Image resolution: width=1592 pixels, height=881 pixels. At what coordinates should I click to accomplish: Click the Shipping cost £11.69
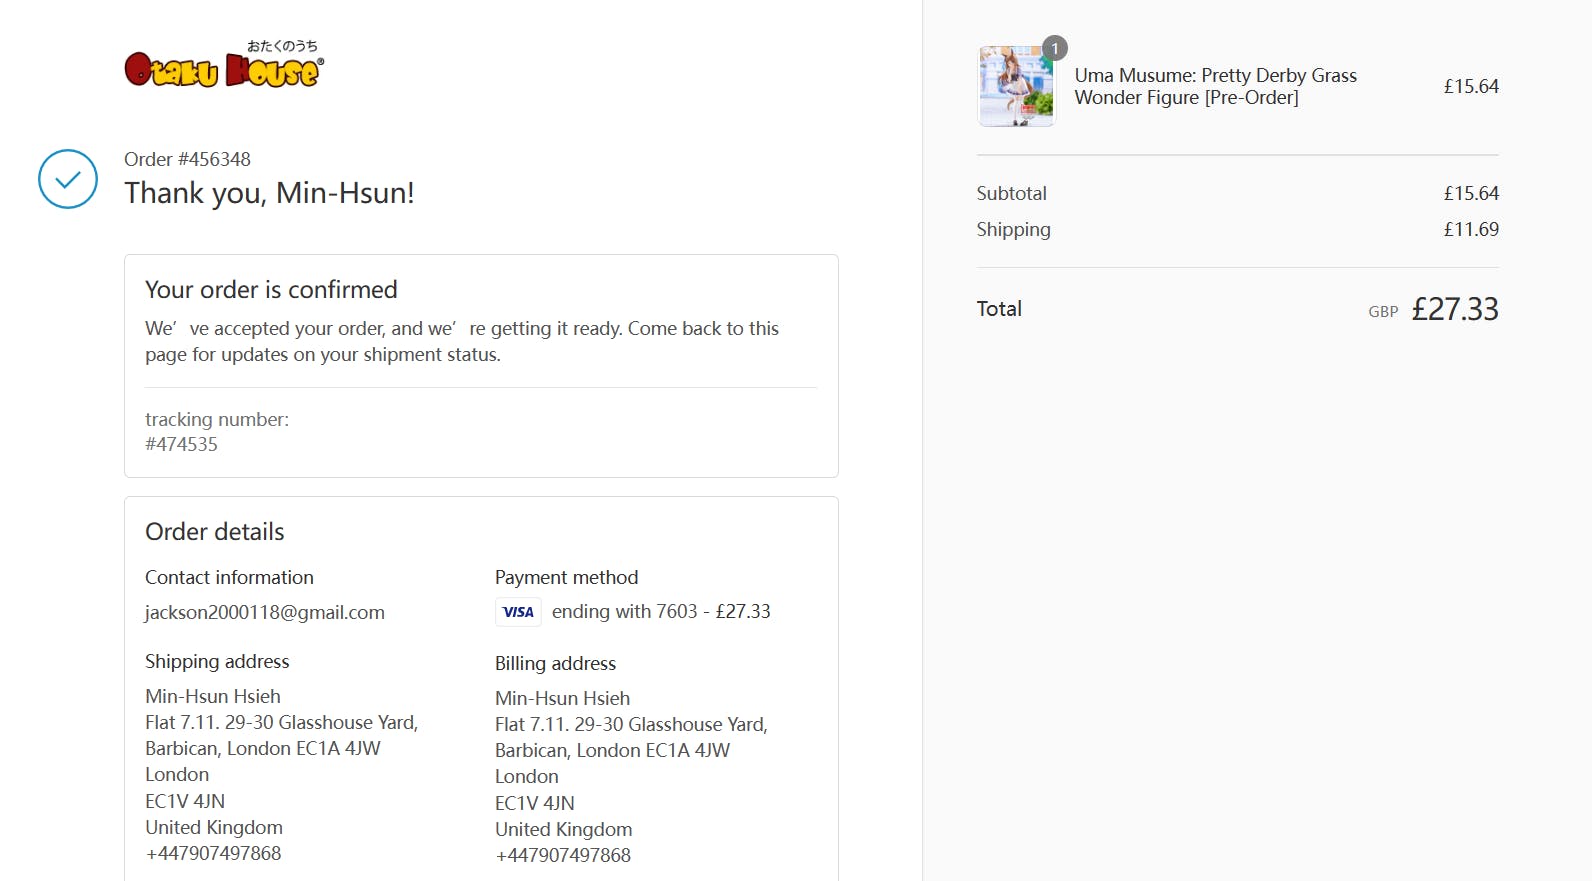pyautogui.click(x=1470, y=229)
